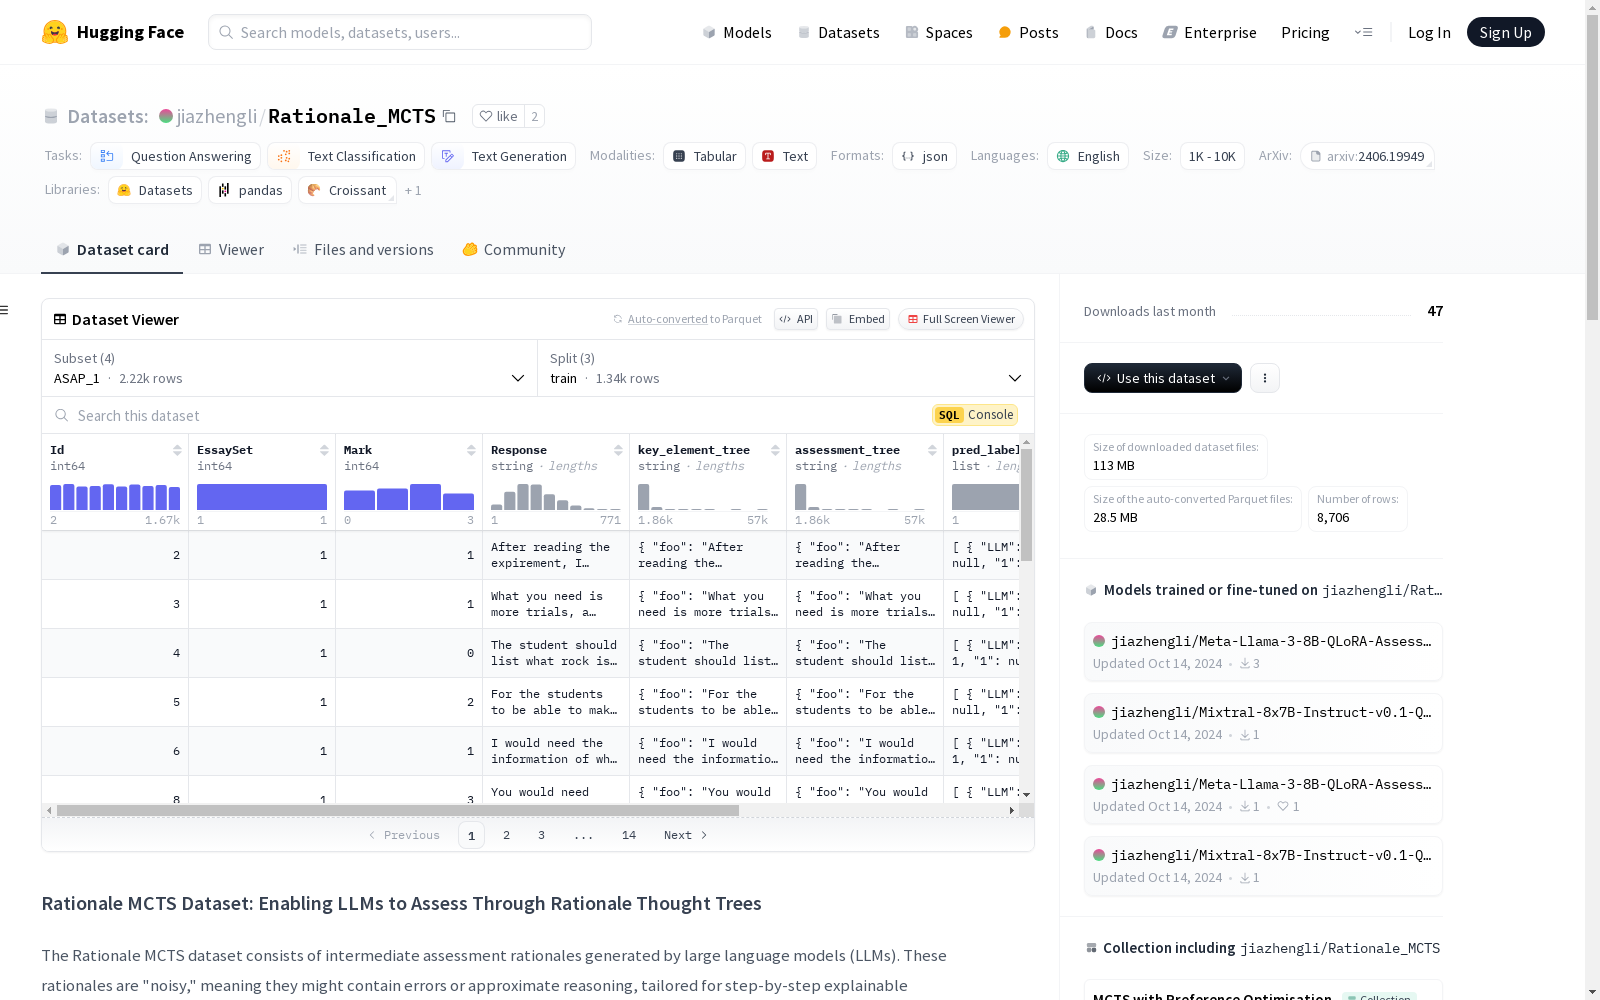Image resolution: width=1600 pixels, height=1000 pixels.
Task: Click the Response cell 'After reading the expirement'
Action: (555, 555)
